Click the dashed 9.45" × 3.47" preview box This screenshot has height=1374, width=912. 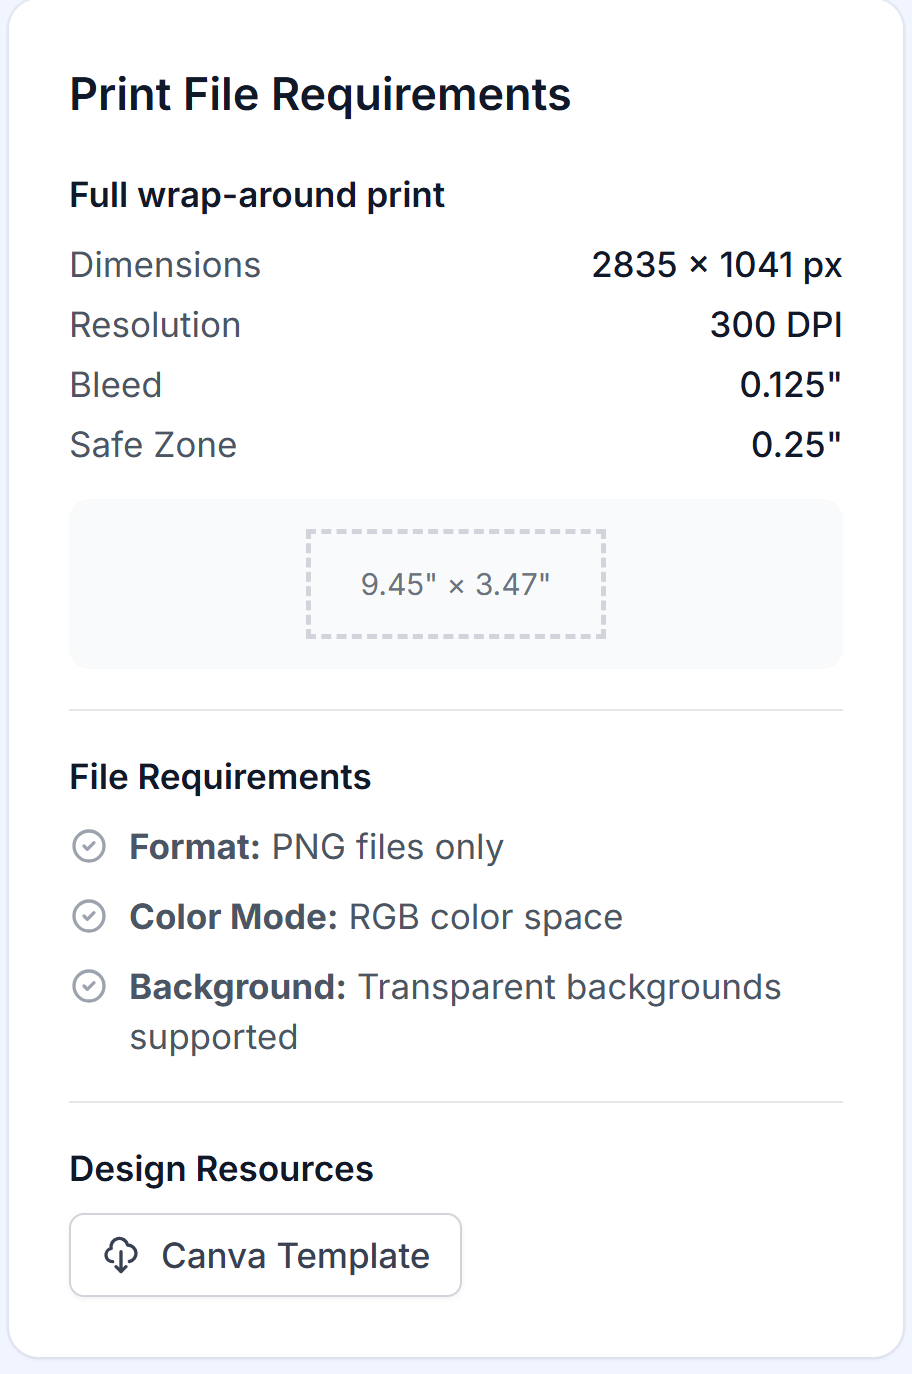[x=456, y=584]
